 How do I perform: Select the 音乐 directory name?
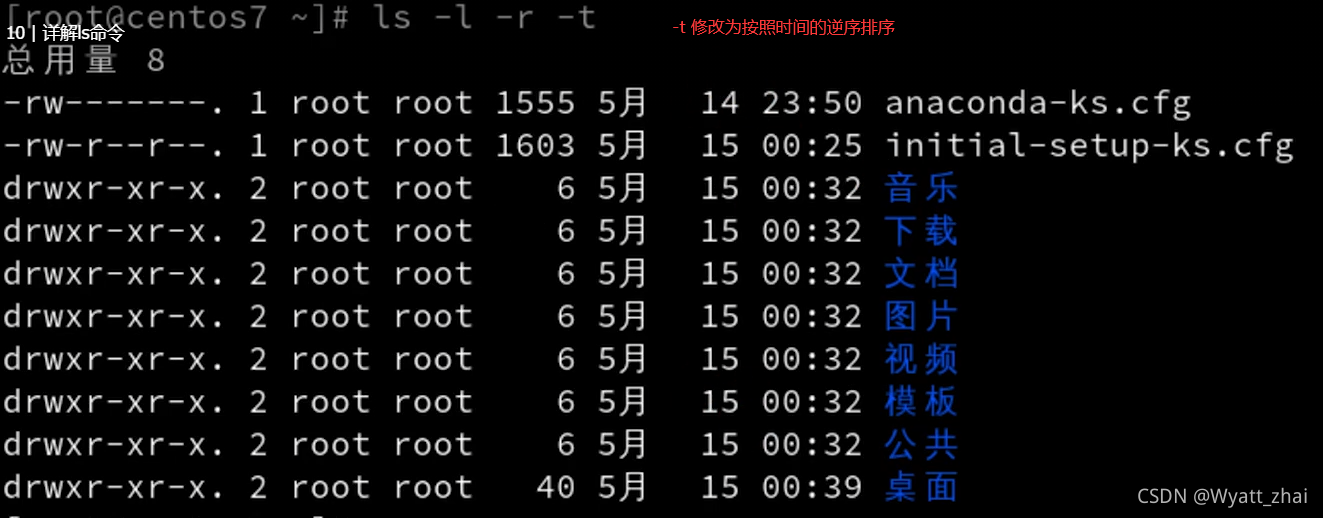[x=921, y=189]
